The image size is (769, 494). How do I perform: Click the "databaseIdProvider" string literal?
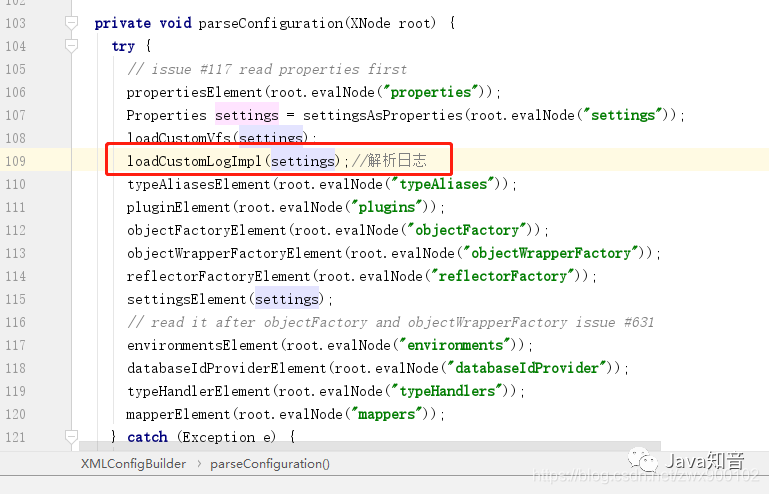click(527, 368)
